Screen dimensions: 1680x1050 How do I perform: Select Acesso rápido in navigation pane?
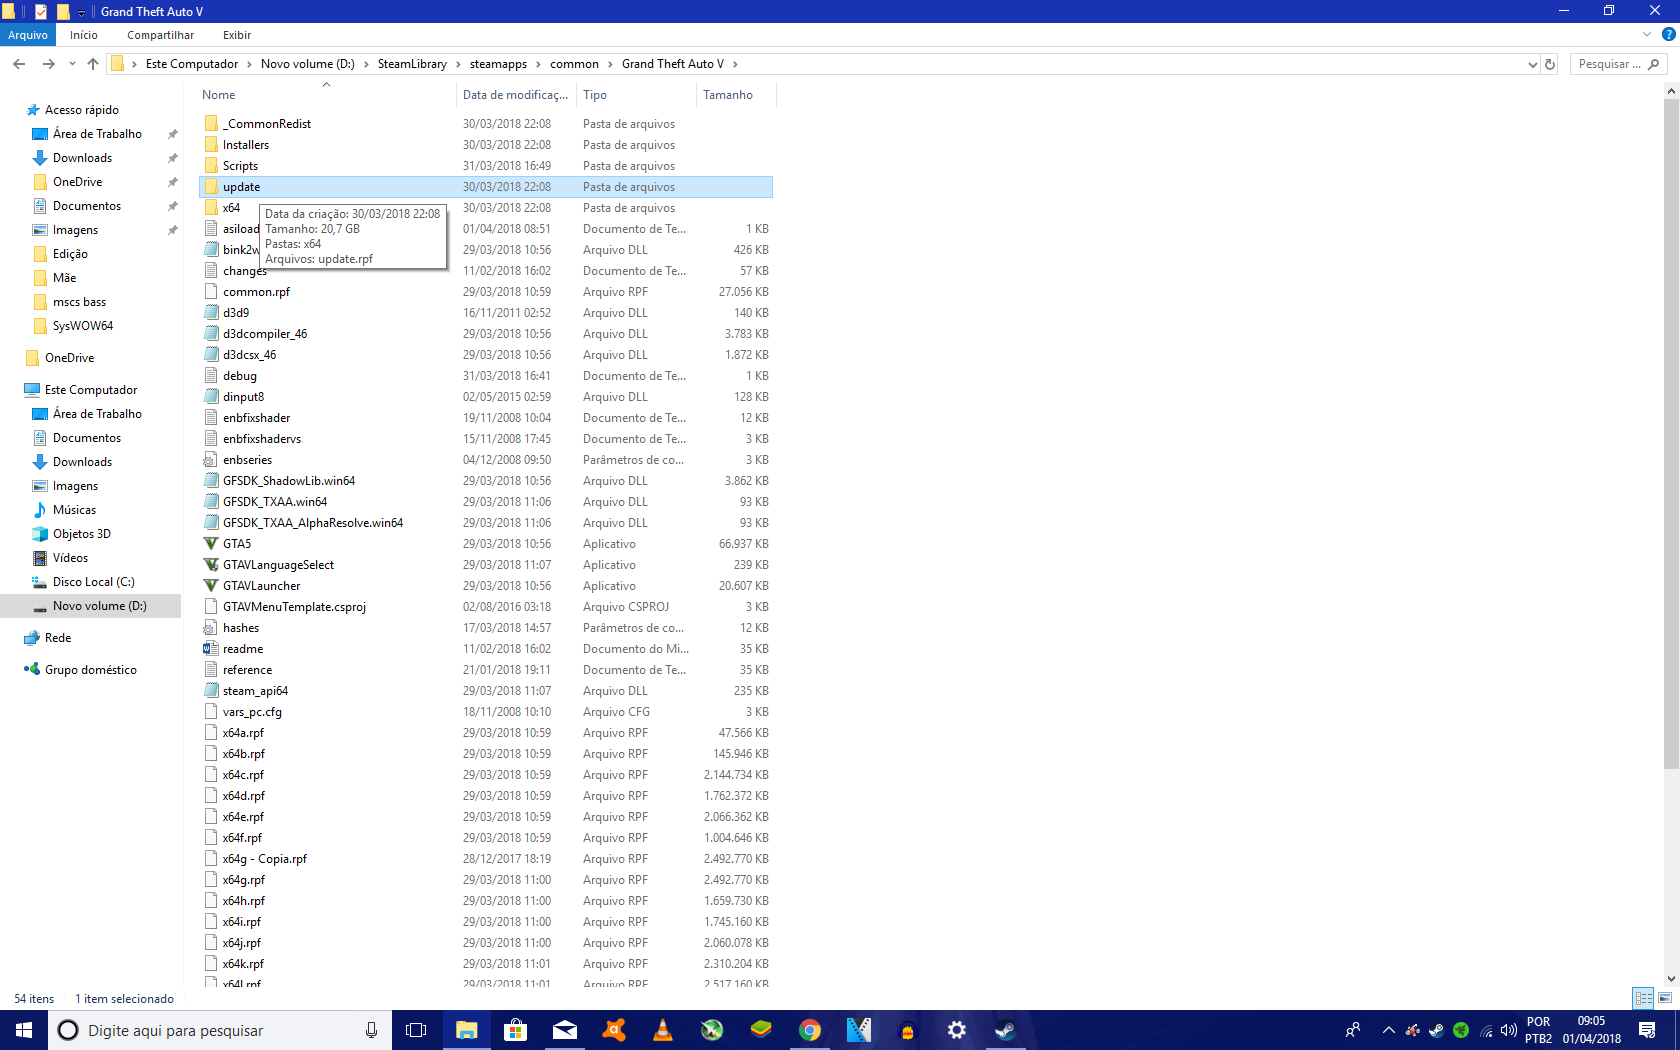[81, 110]
